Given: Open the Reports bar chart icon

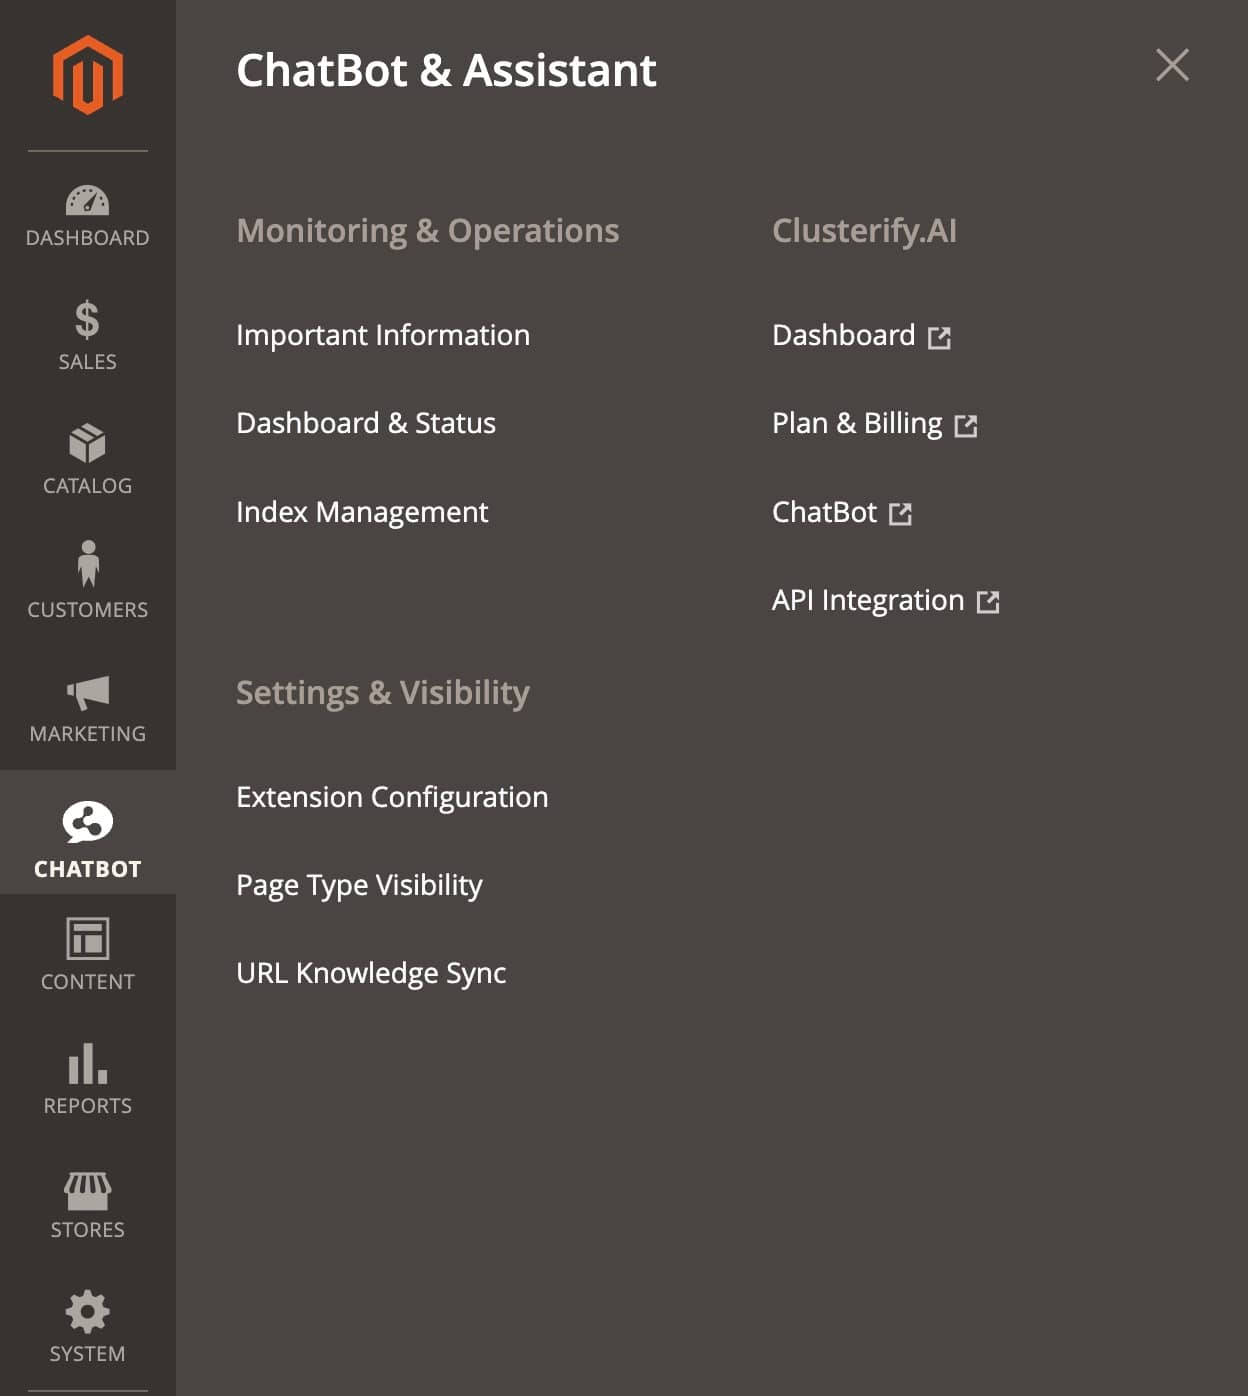Looking at the screenshot, I should click(x=88, y=1064).
